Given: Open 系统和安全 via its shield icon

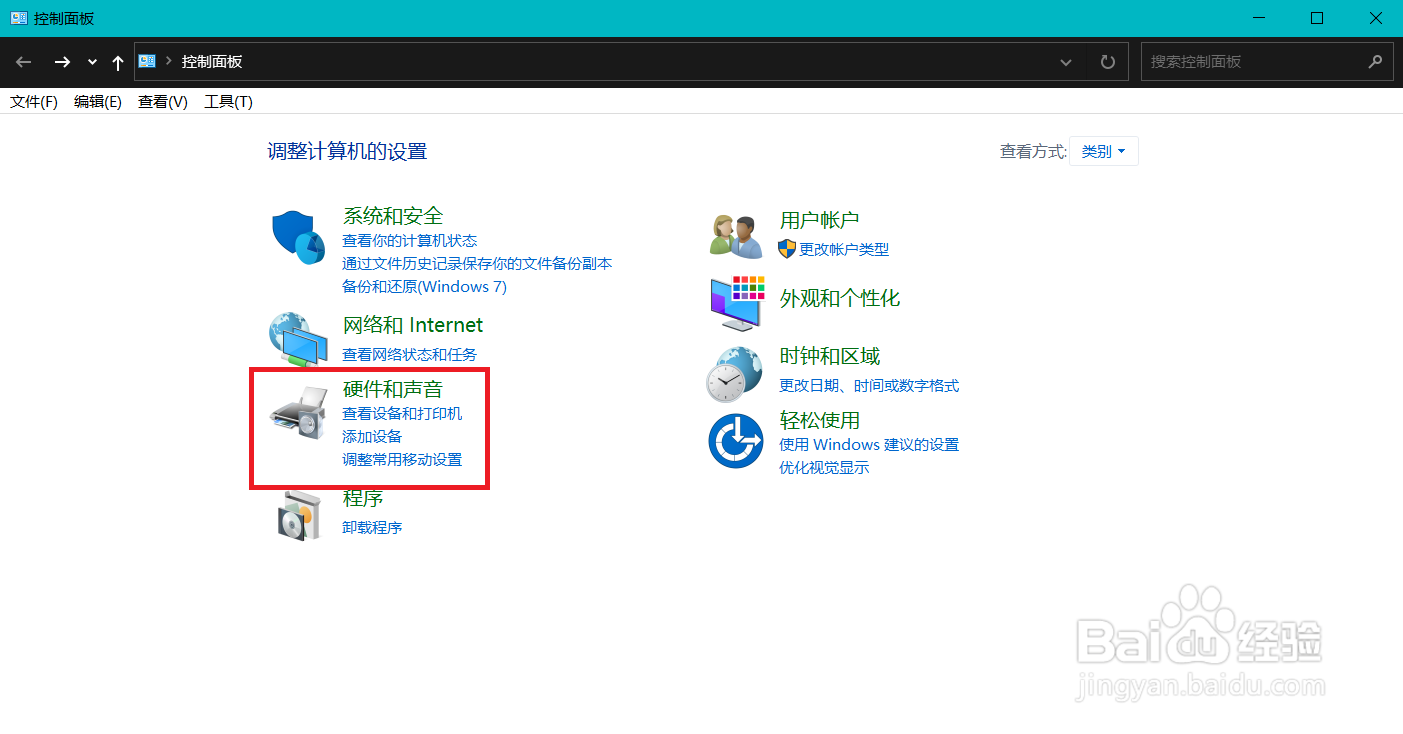Looking at the screenshot, I should (296, 238).
